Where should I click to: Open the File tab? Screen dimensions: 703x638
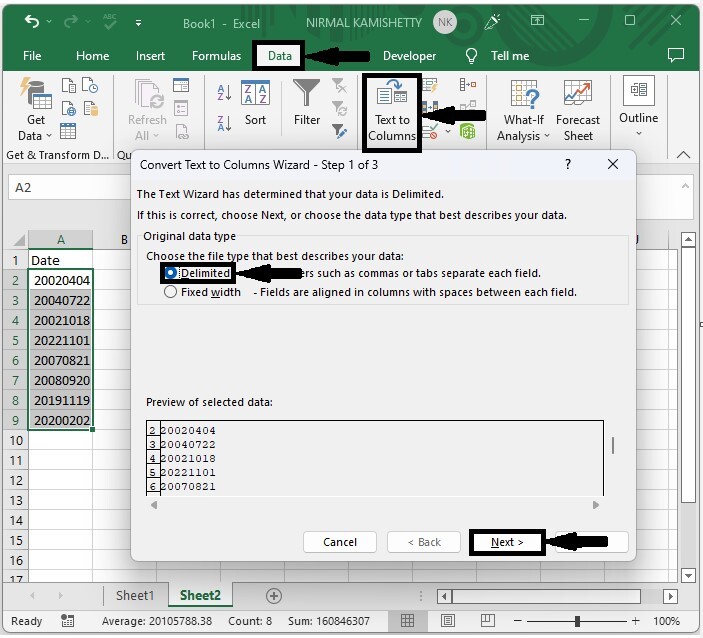(32, 56)
